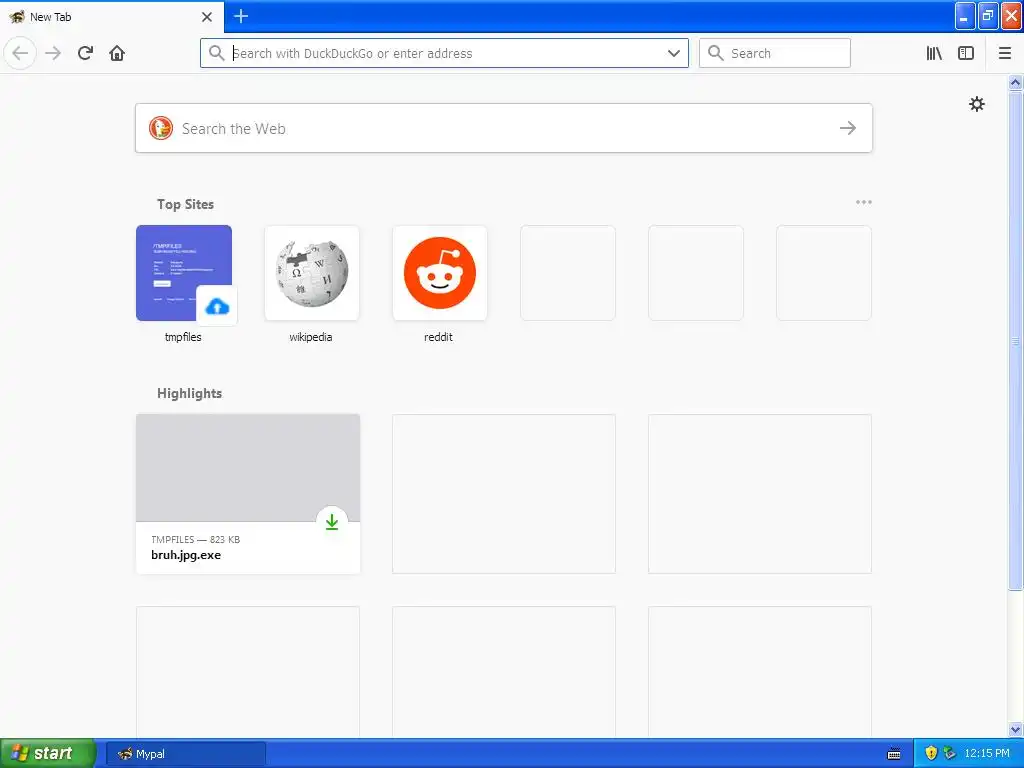Click the forward navigation arrow
This screenshot has width=1024, height=768.
click(53, 53)
